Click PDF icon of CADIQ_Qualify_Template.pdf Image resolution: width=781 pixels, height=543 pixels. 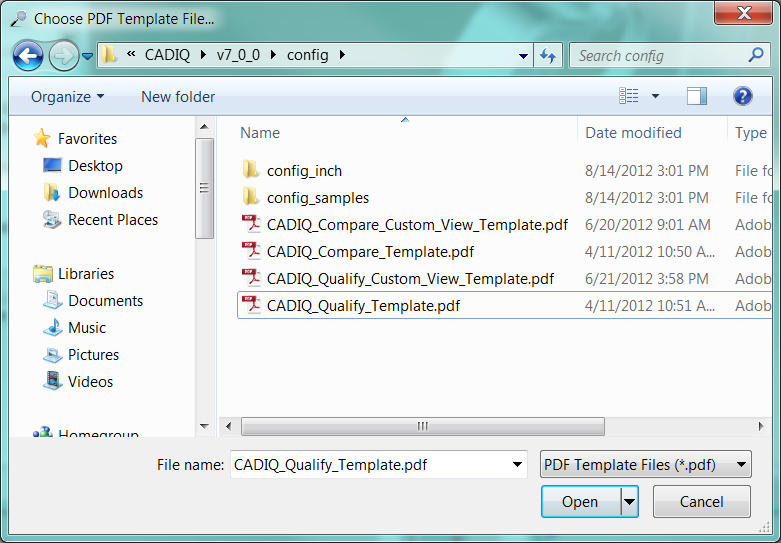point(251,304)
